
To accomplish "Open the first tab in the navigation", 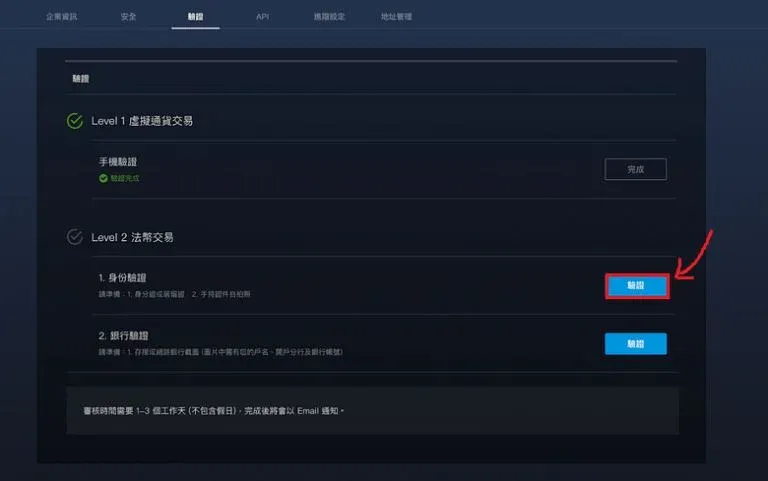I will pos(61,17).
